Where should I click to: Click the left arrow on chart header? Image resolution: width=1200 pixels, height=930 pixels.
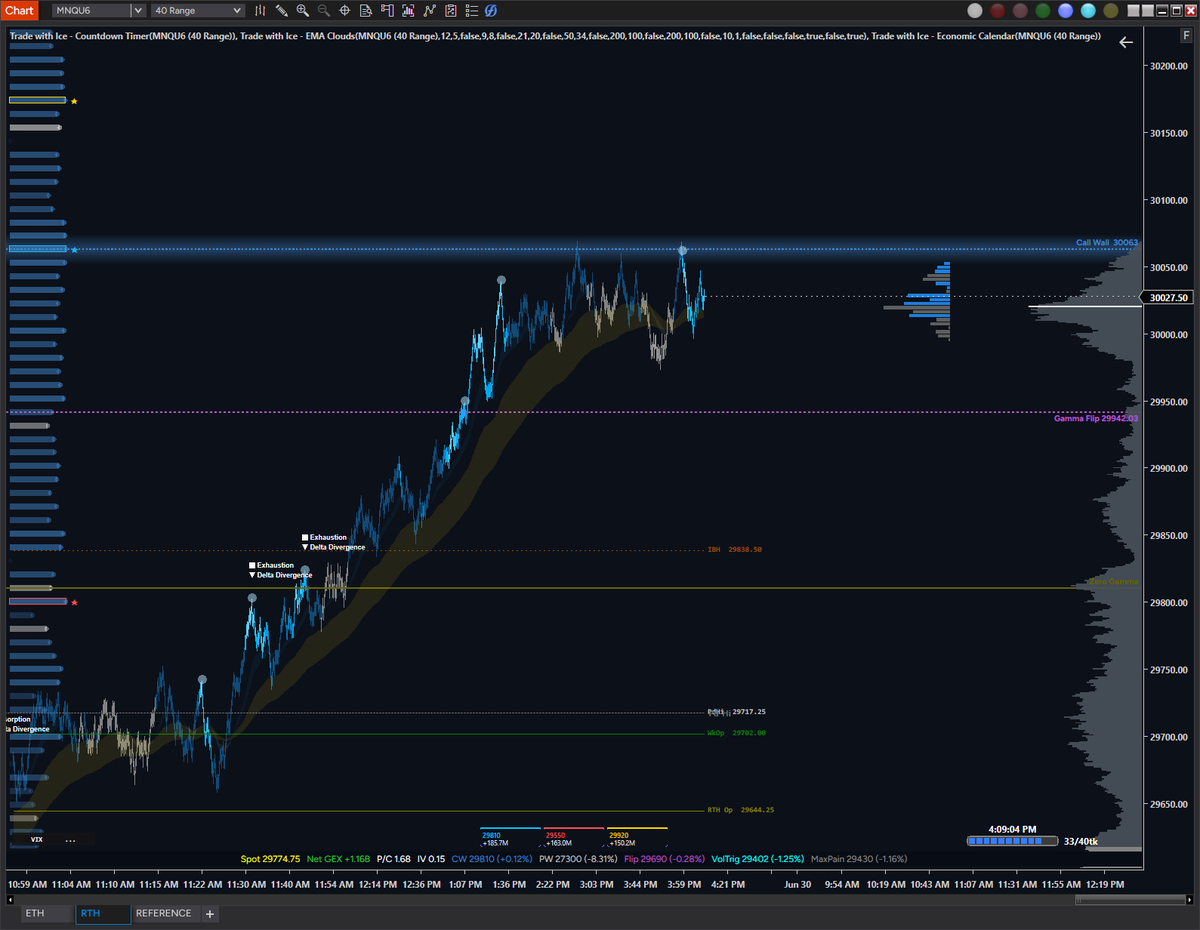1126,42
